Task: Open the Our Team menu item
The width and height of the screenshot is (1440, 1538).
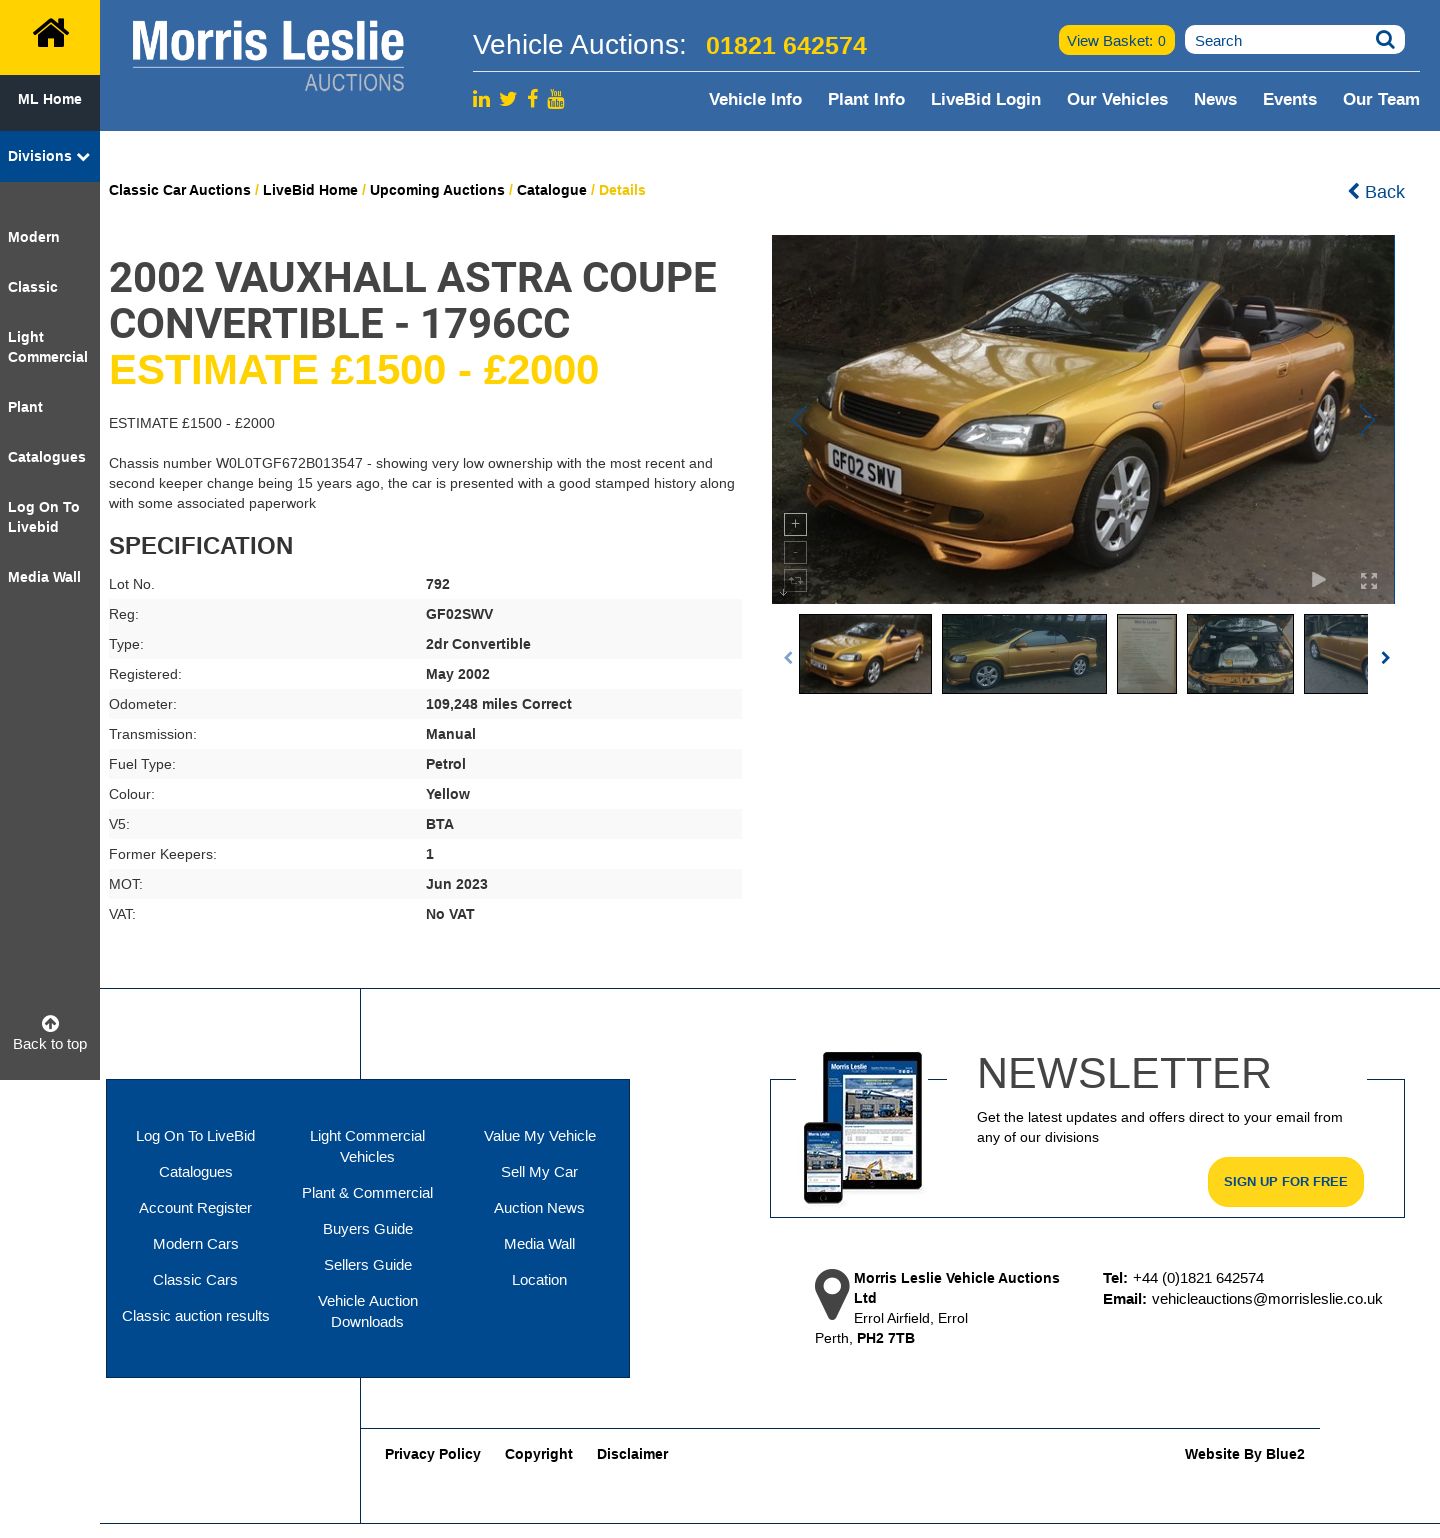Action: [x=1381, y=99]
